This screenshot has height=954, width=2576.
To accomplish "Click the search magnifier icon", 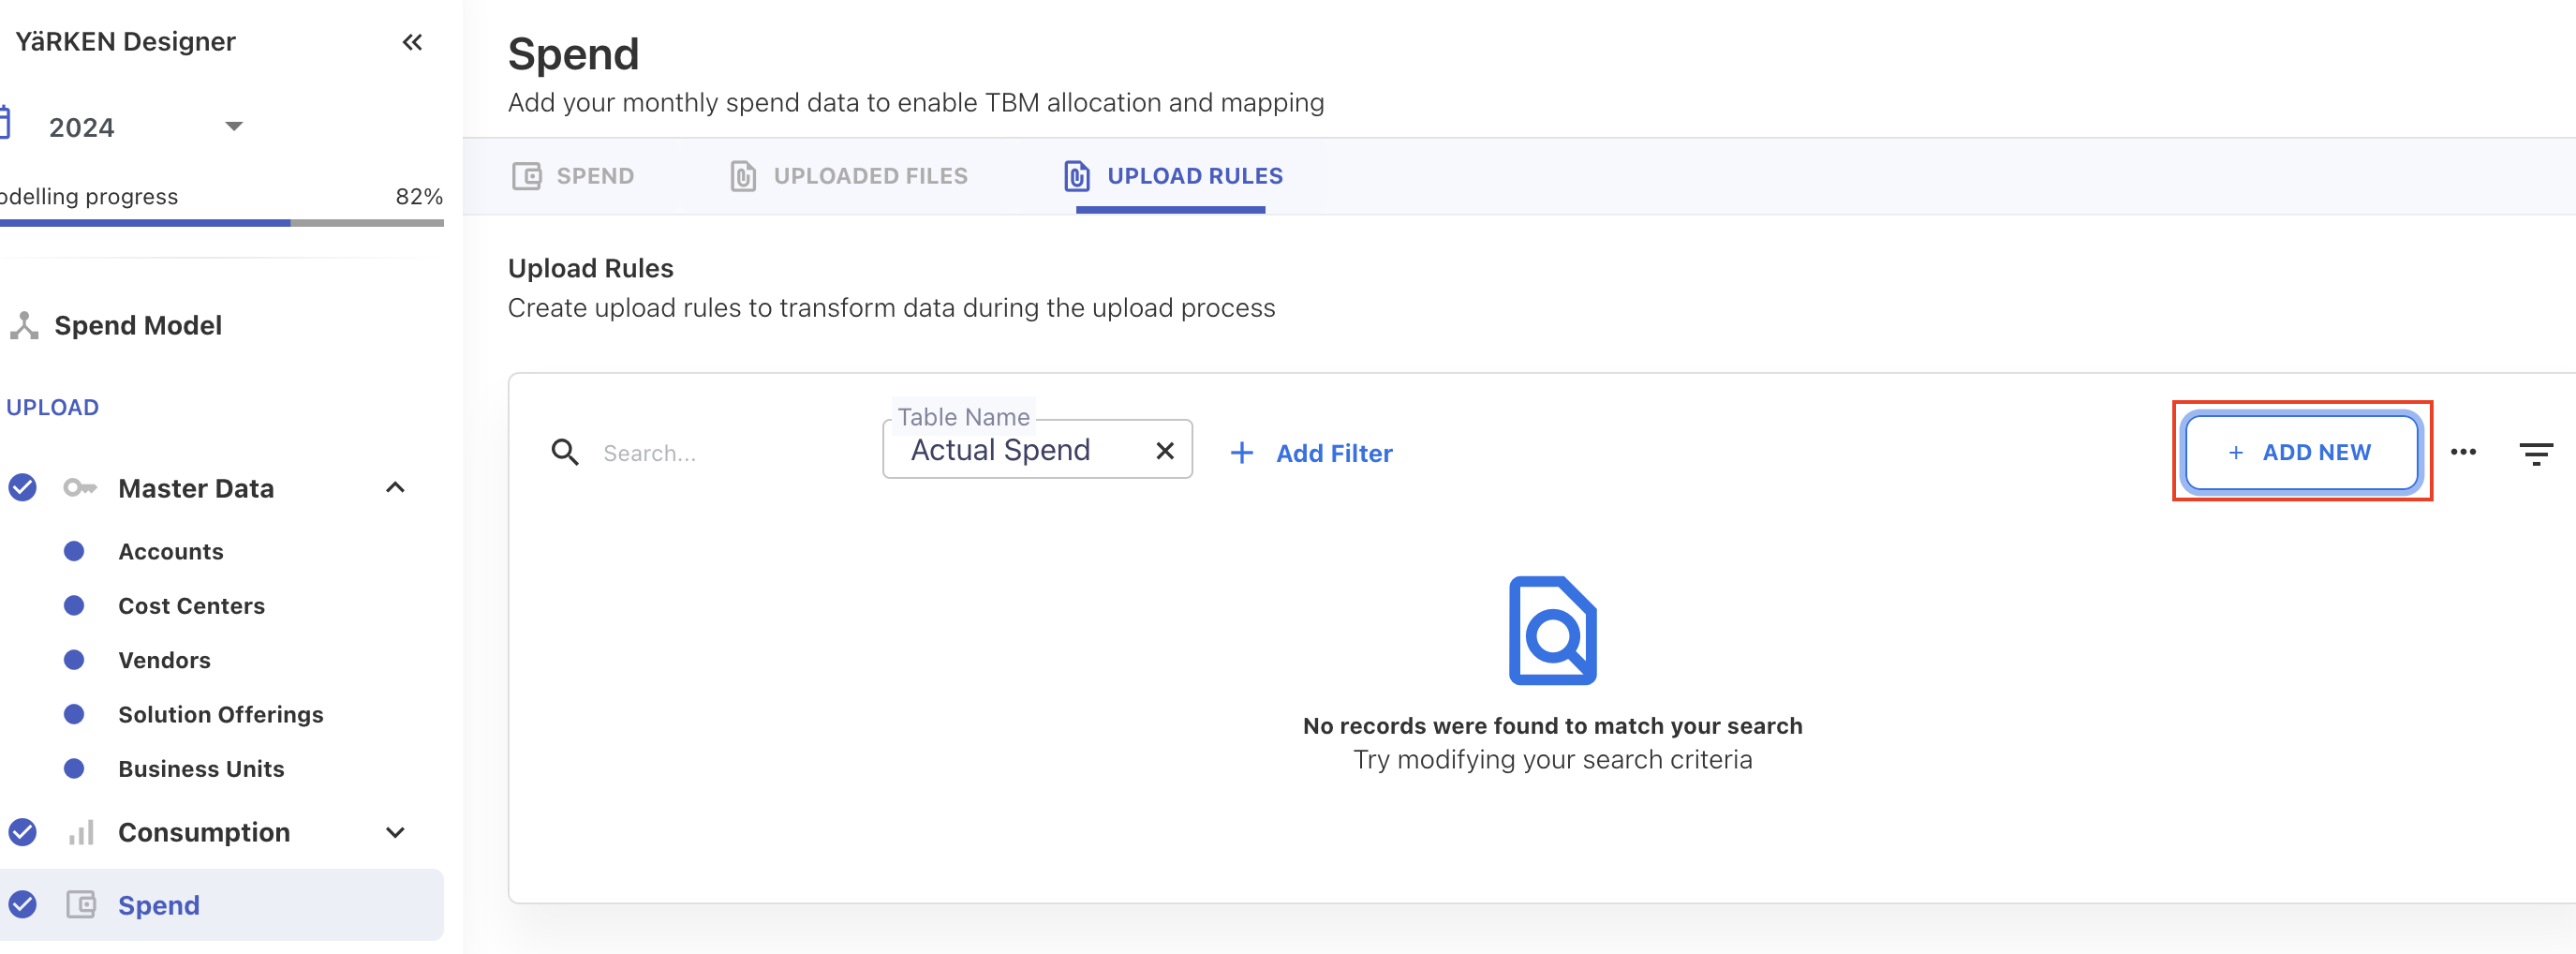I will click(x=565, y=453).
